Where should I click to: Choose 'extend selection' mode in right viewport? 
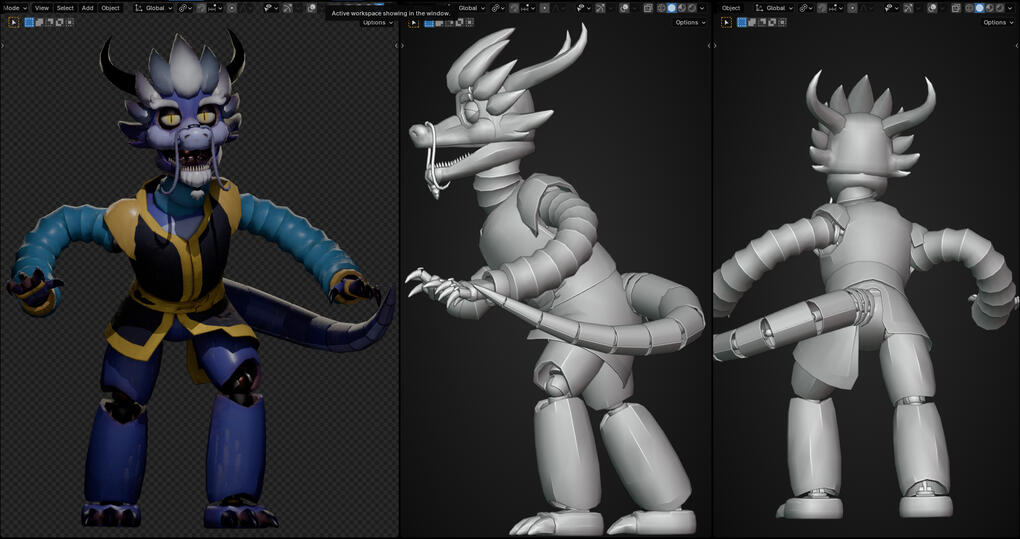click(x=752, y=22)
